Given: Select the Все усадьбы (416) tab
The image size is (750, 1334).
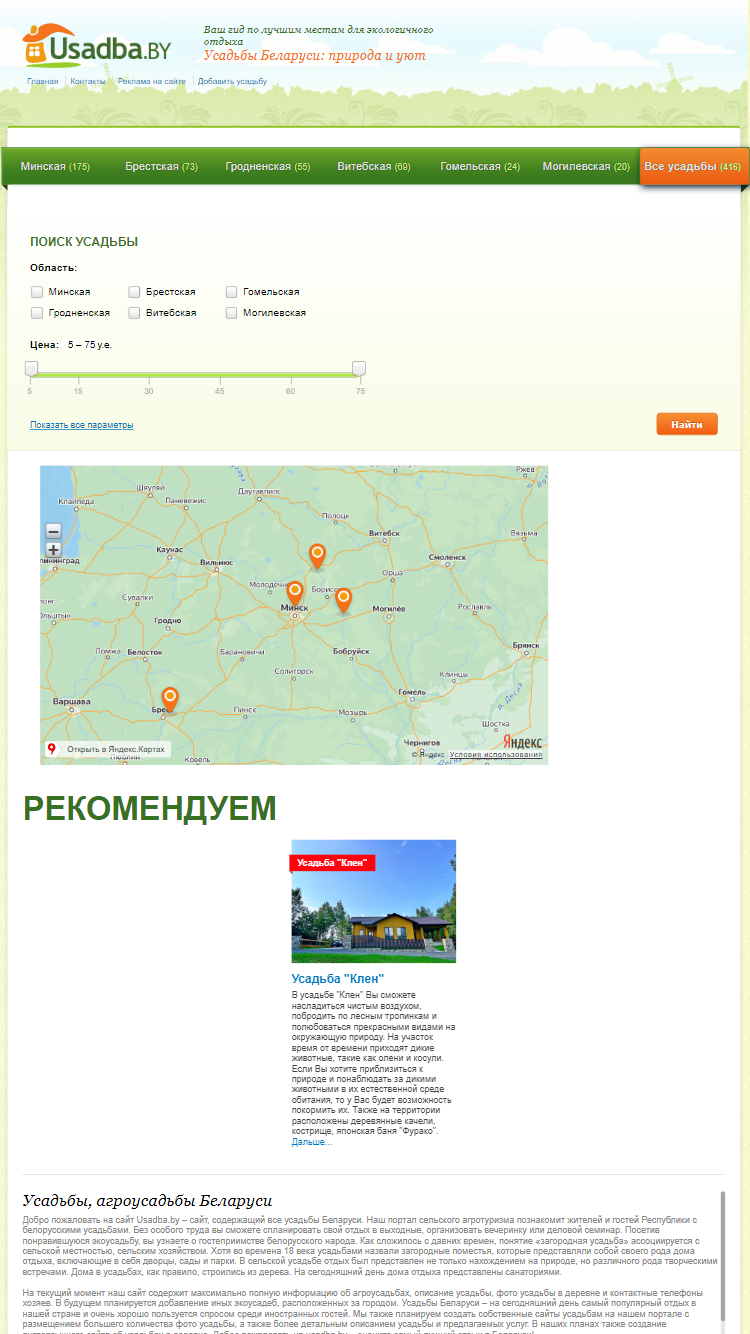Looking at the screenshot, I should tap(692, 167).
